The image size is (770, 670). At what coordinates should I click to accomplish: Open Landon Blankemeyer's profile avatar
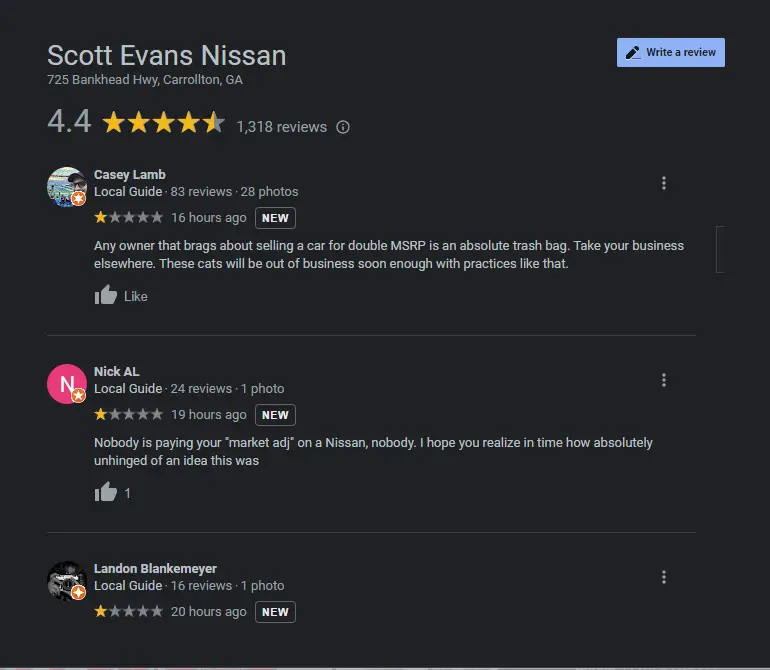pos(67,580)
